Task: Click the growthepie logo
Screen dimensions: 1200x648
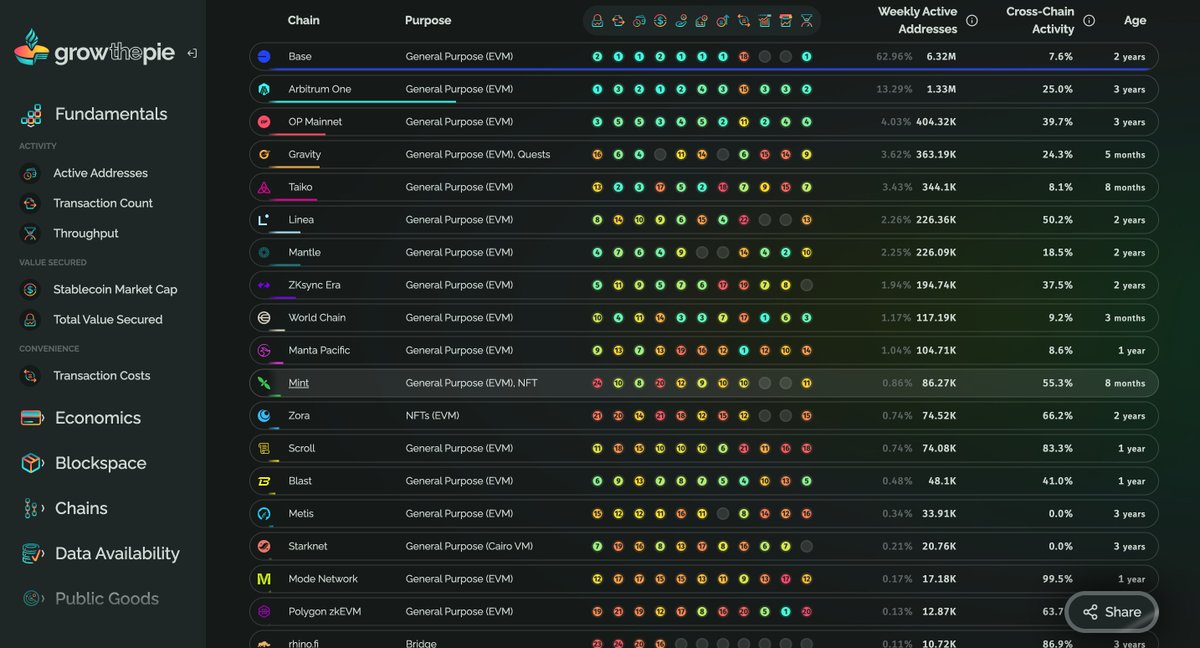Action: click(94, 50)
